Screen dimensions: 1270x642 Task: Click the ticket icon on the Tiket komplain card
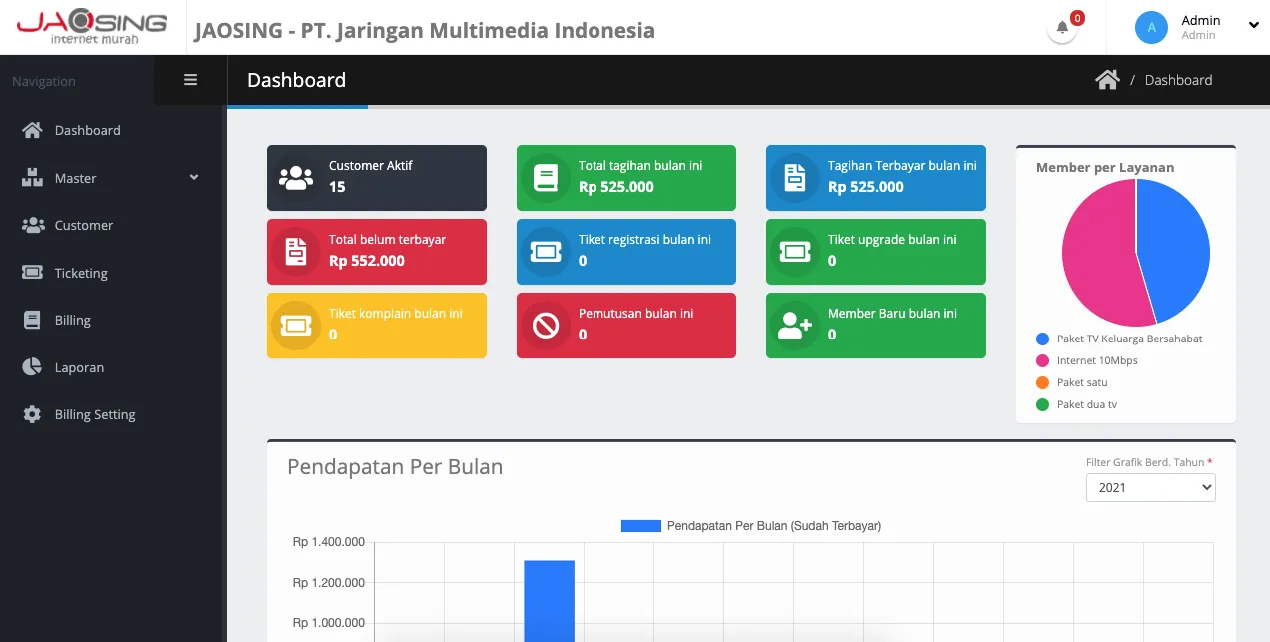(296, 326)
